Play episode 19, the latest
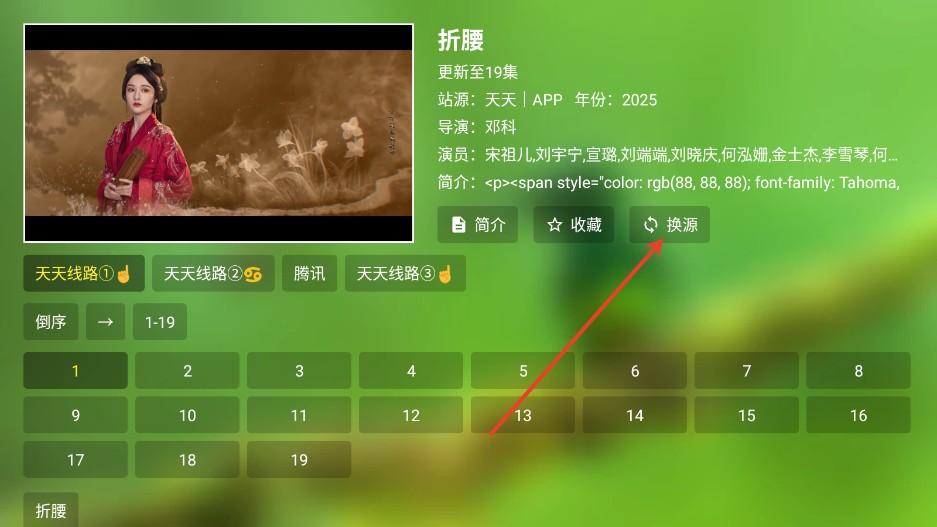Viewport: 937px width, 527px height. pos(299,460)
